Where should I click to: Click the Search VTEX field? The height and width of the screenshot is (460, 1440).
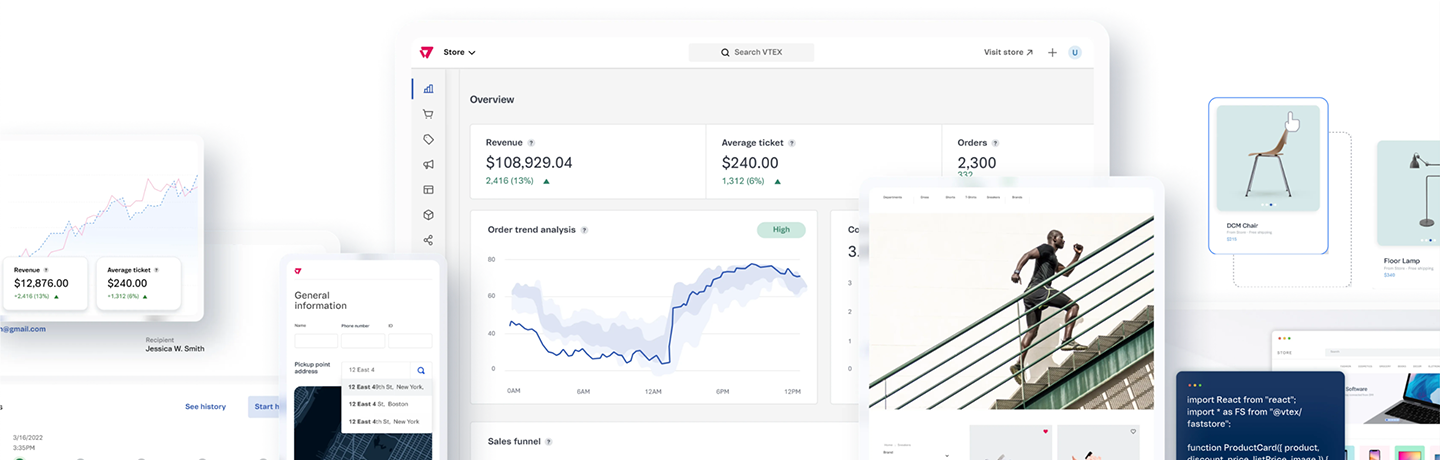[x=751, y=53]
